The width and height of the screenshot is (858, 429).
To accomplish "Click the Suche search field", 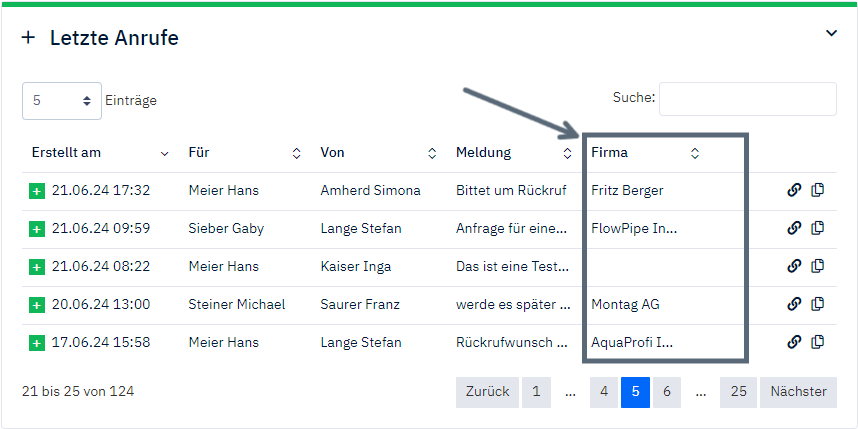I will pyautogui.click(x=747, y=98).
